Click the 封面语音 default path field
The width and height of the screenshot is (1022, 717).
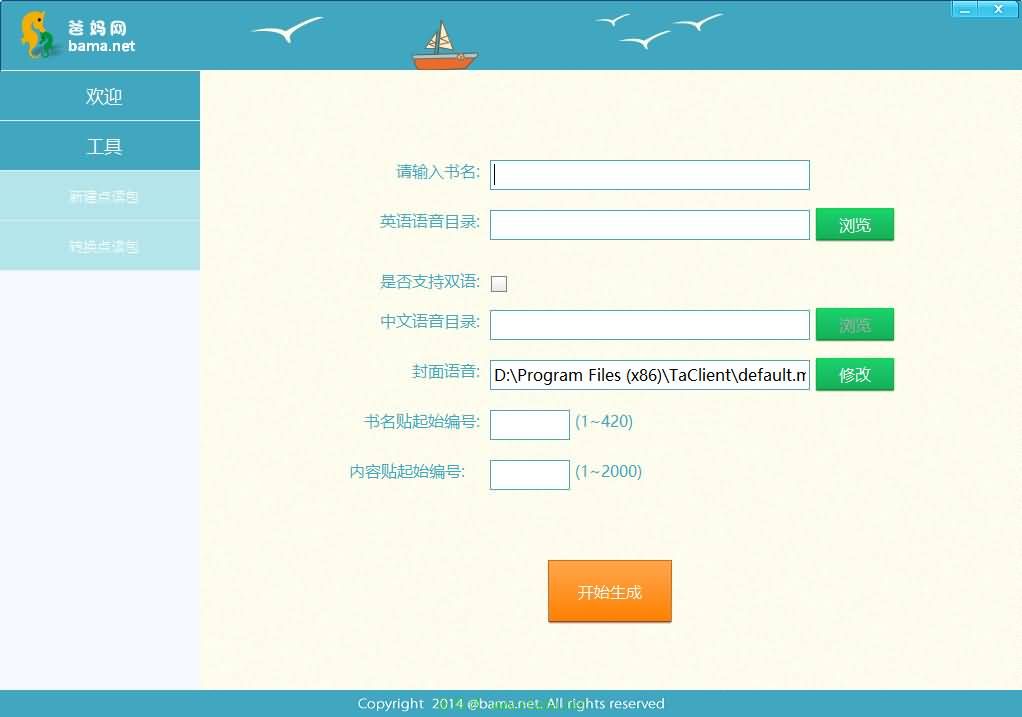[649, 375]
